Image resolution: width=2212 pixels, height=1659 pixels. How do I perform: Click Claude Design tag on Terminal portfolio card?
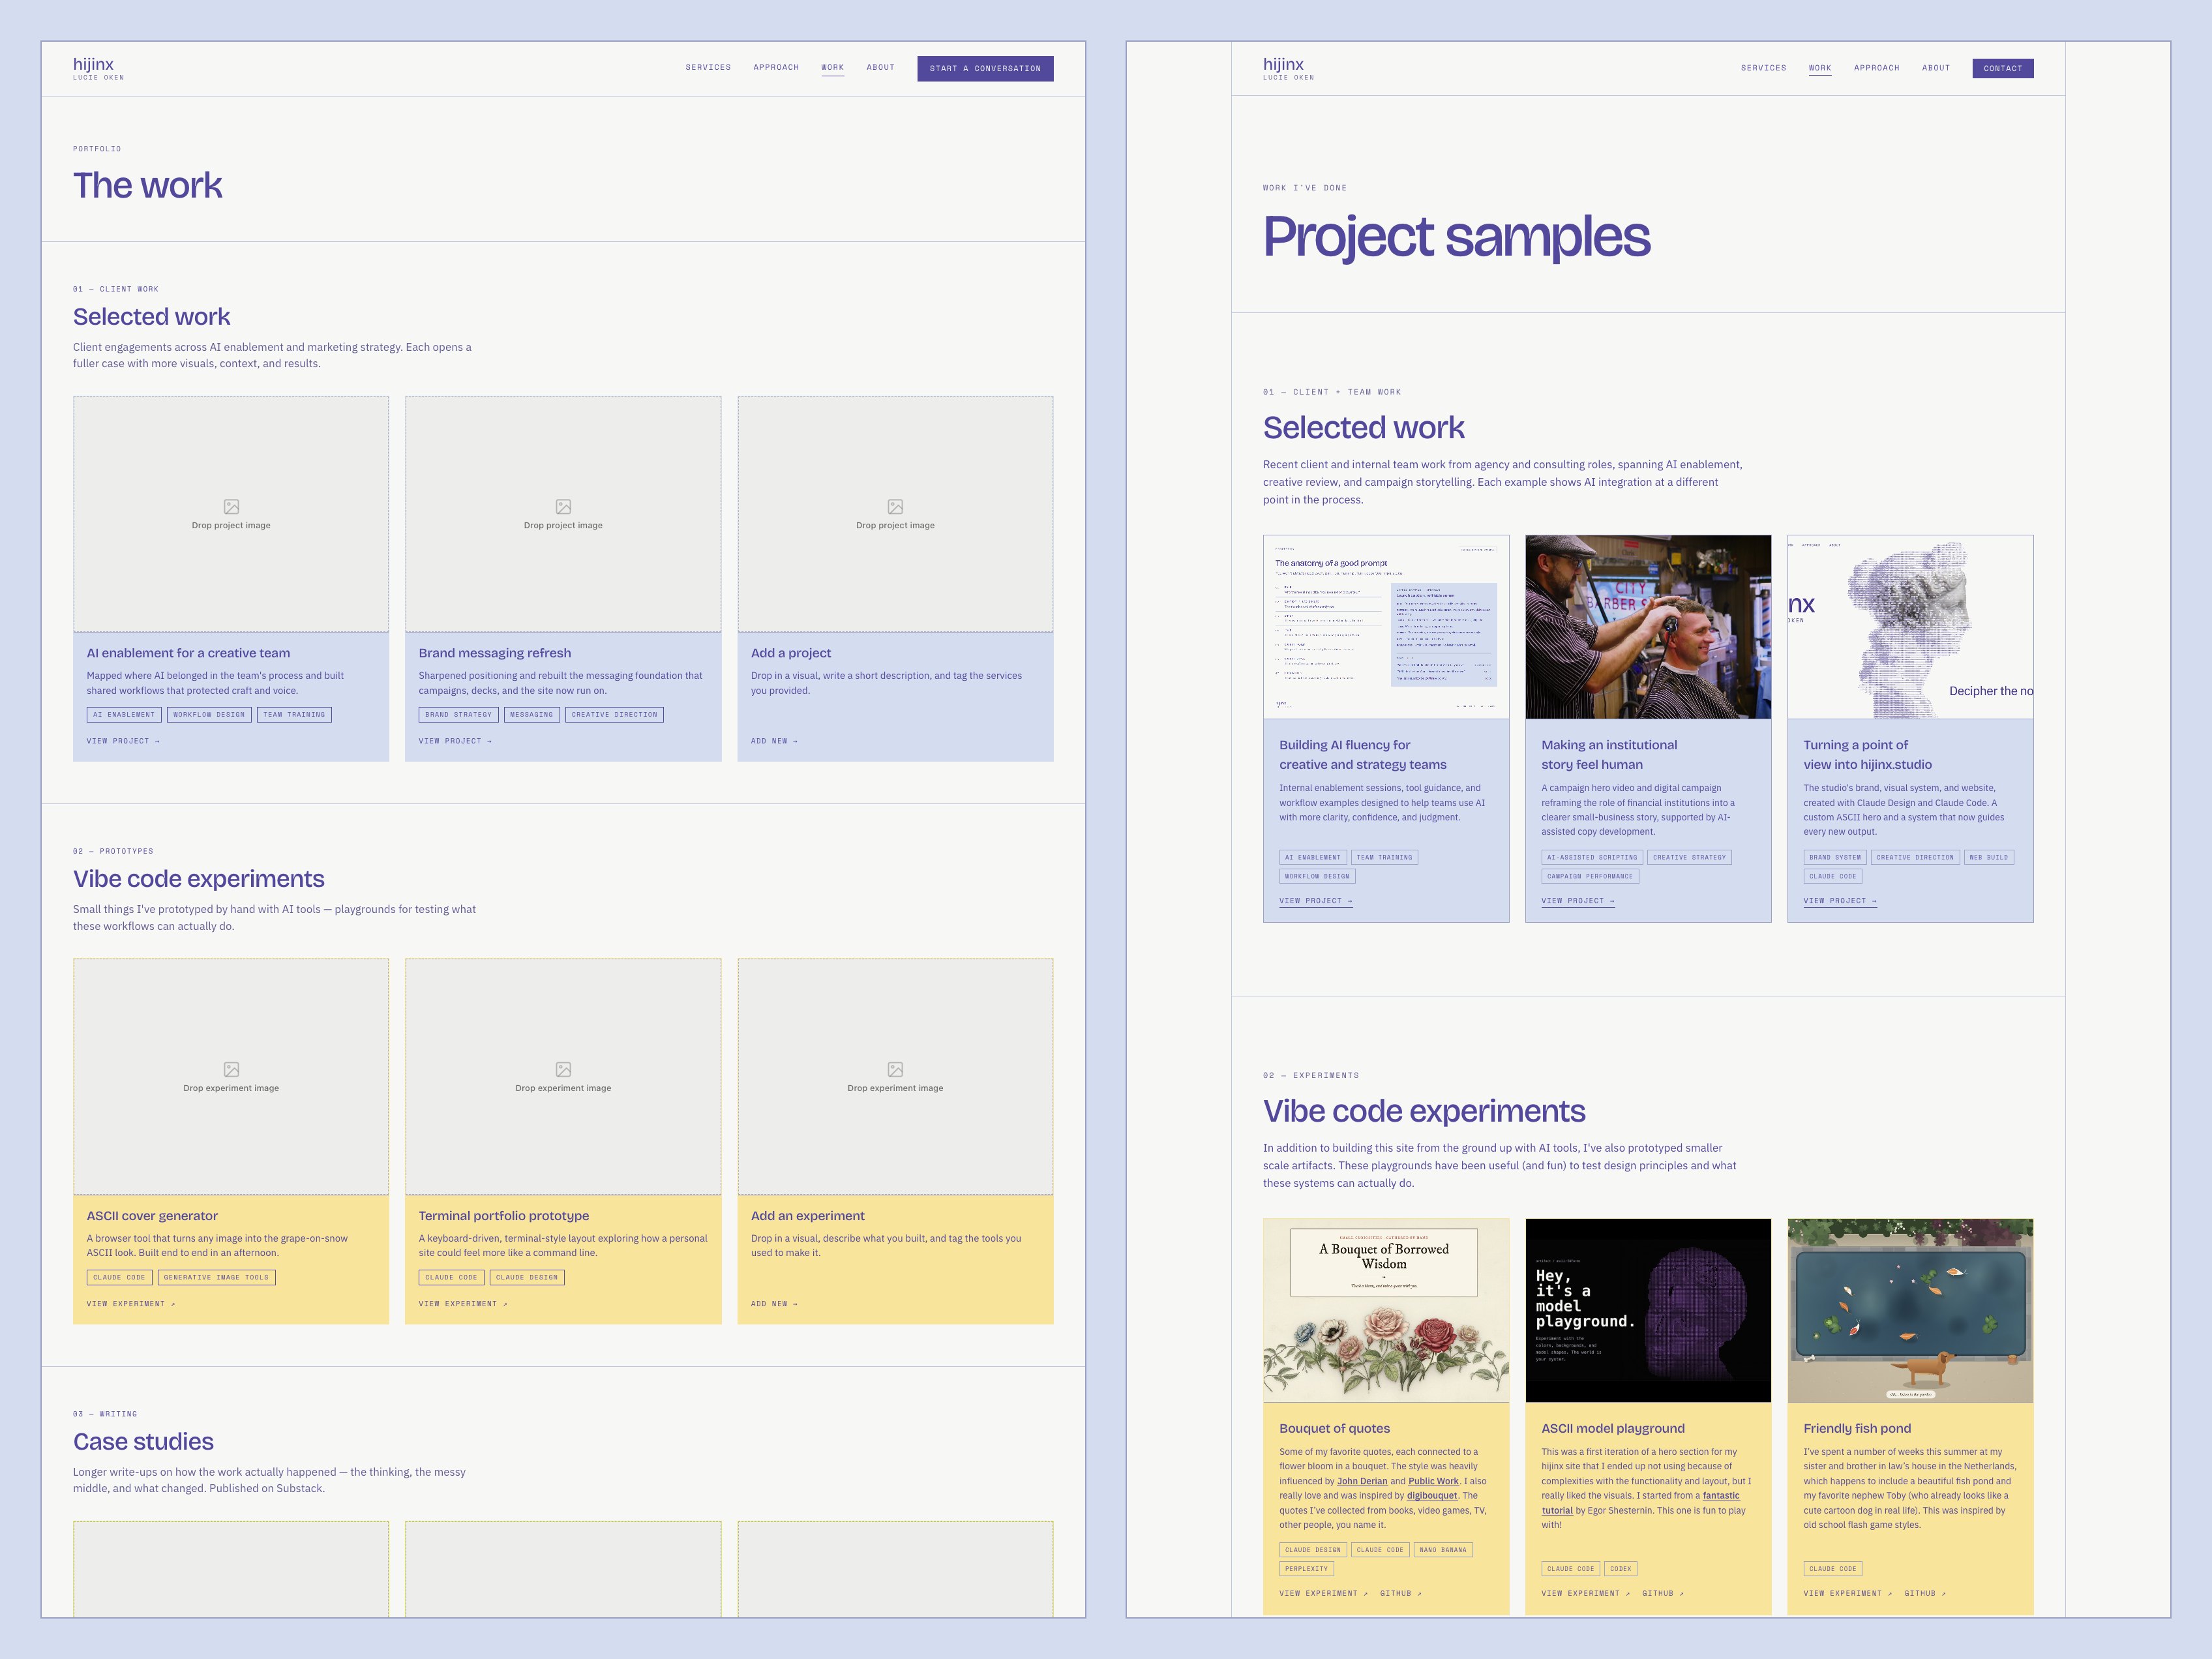point(527,1277)
